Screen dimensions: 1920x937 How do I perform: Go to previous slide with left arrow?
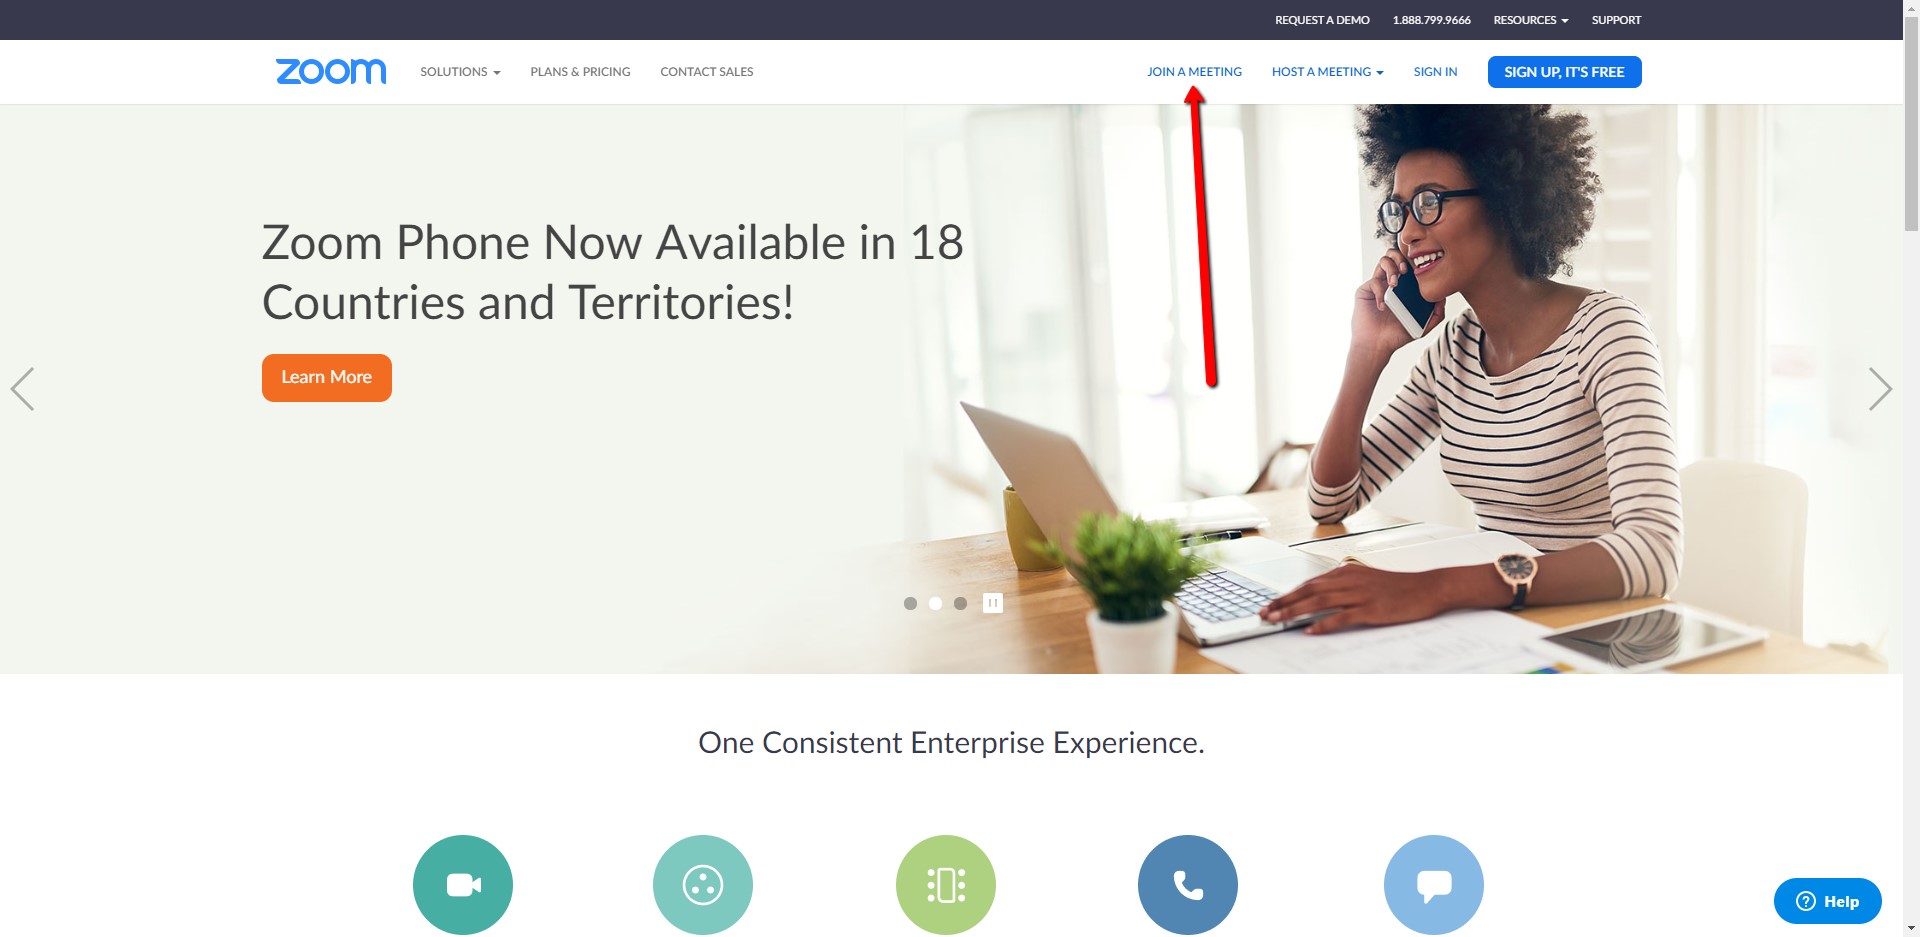(22, 389)
